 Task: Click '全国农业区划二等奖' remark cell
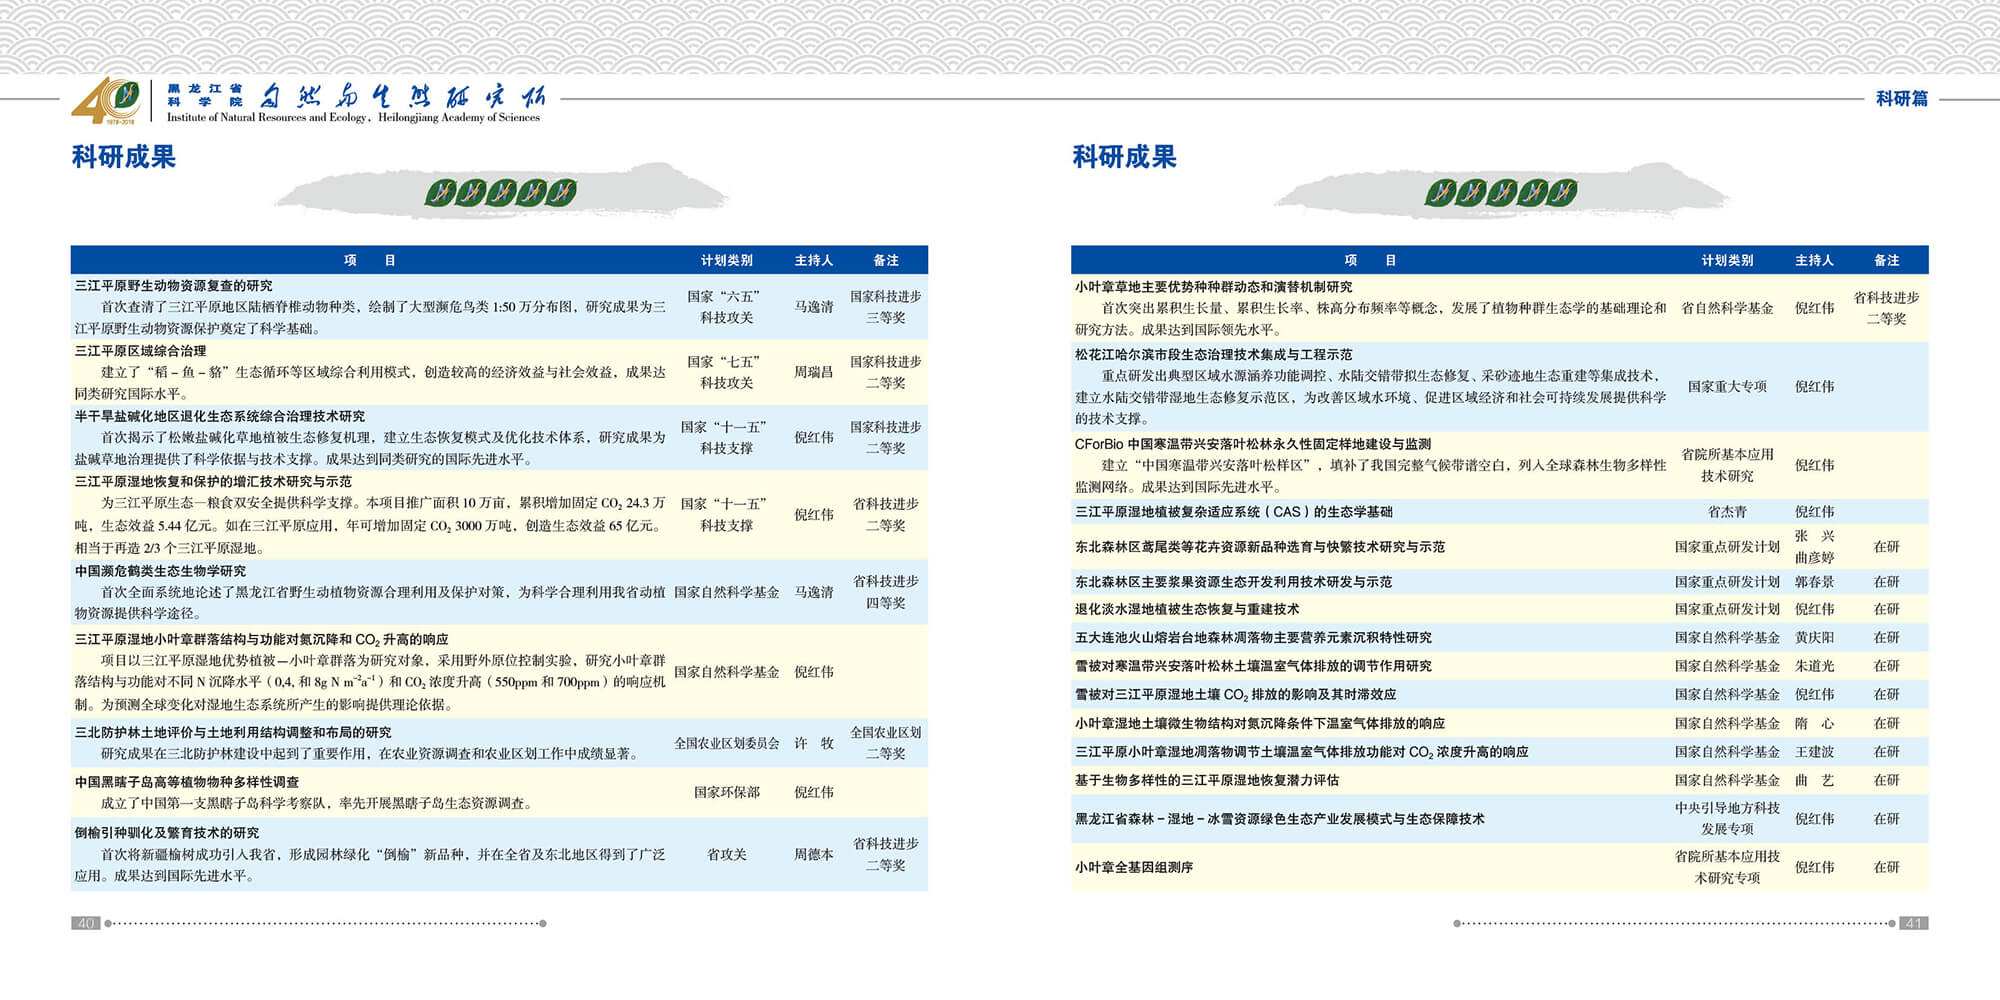coord(886,743)
